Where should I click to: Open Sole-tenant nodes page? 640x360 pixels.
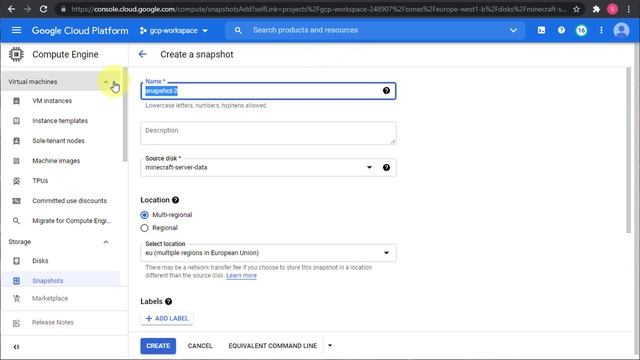pos(58,141)
